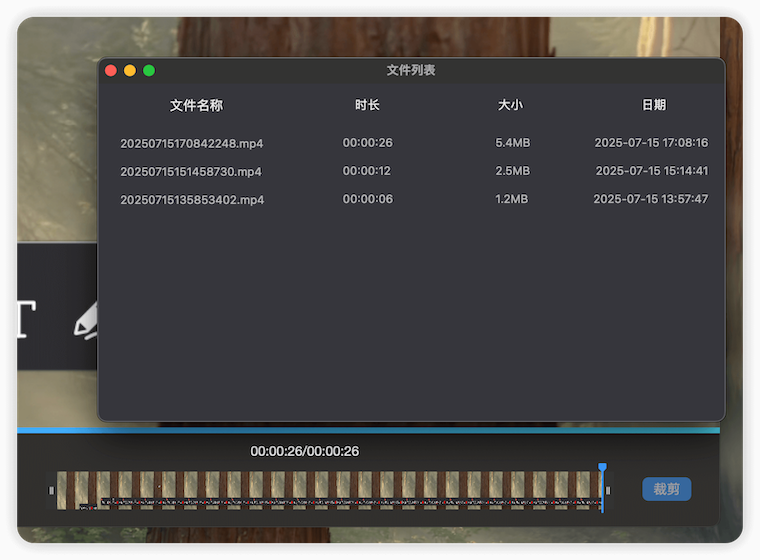
Task: Sort by 时长 column header
Action: 367,105
